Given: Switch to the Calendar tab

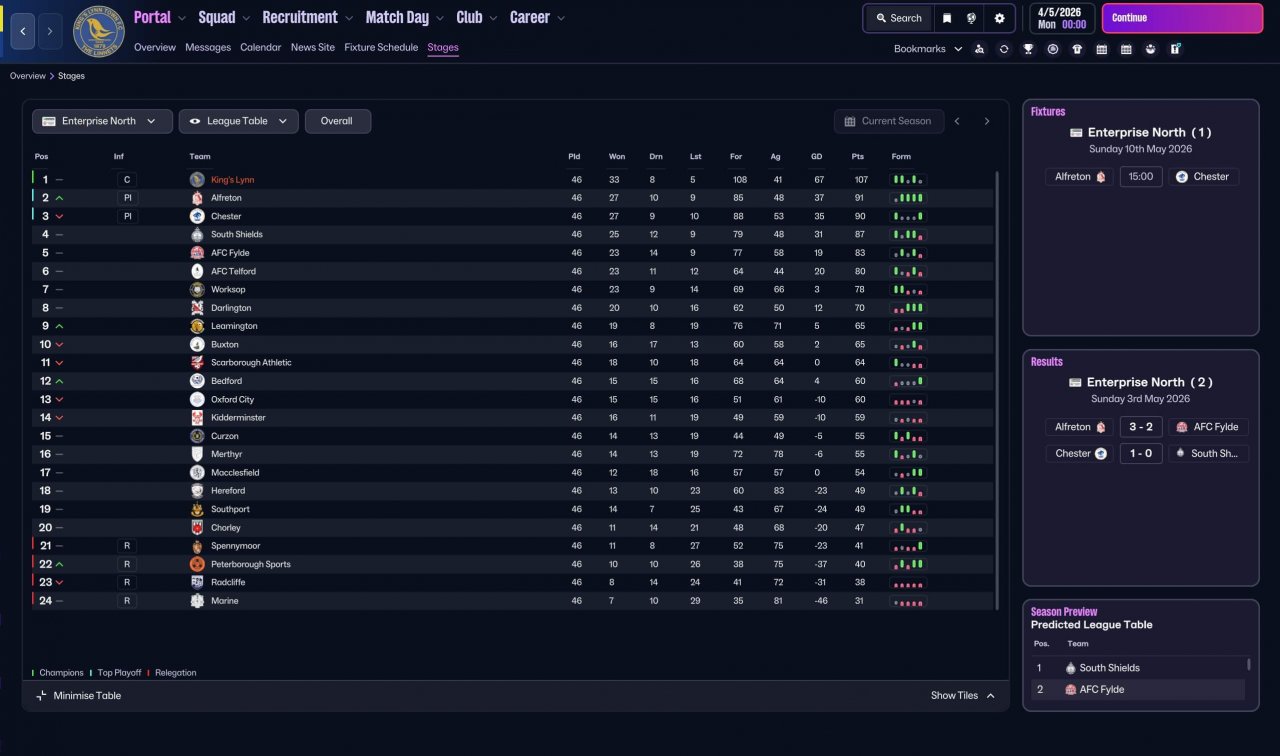Looking at the screenshot, I should click(260, 47).
